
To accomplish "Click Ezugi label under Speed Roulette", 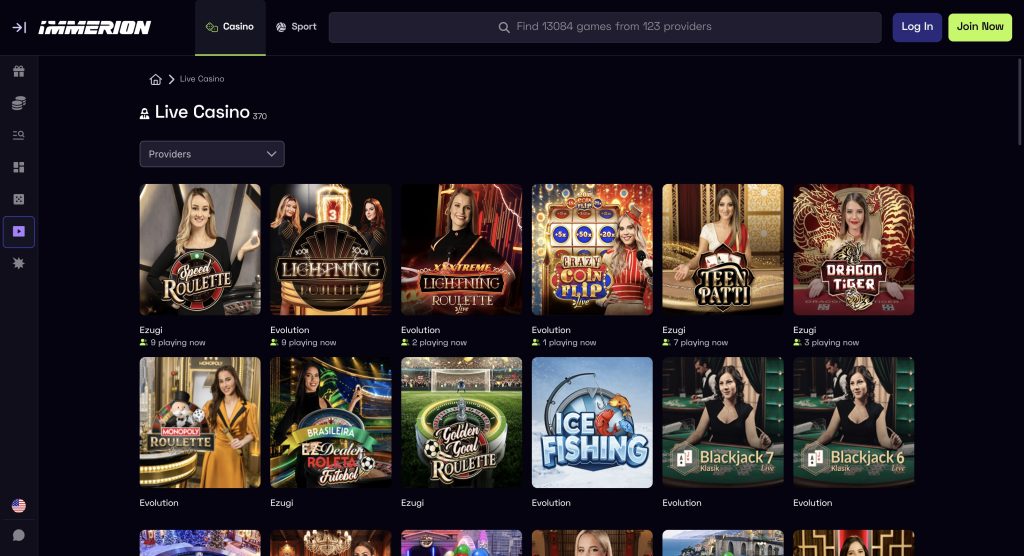I will (x=151, y=330).
